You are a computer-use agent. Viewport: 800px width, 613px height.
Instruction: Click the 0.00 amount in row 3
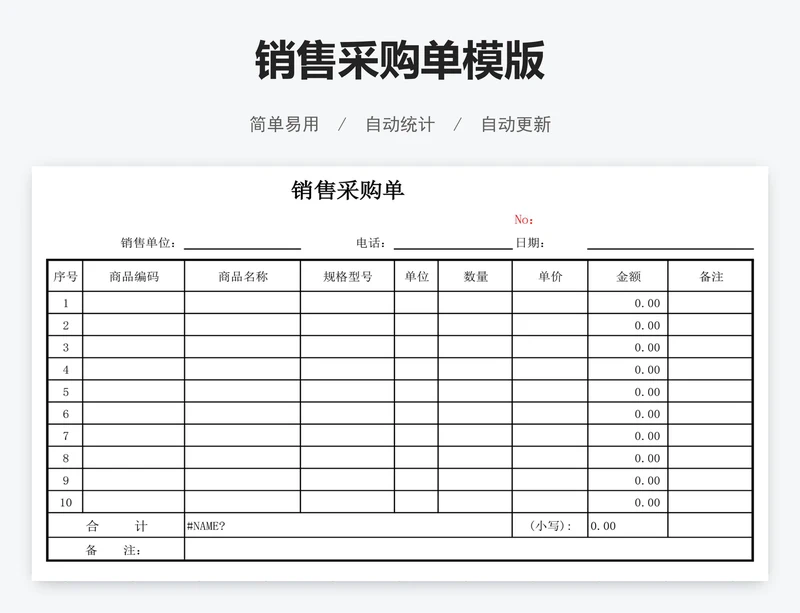coord(647,348)
